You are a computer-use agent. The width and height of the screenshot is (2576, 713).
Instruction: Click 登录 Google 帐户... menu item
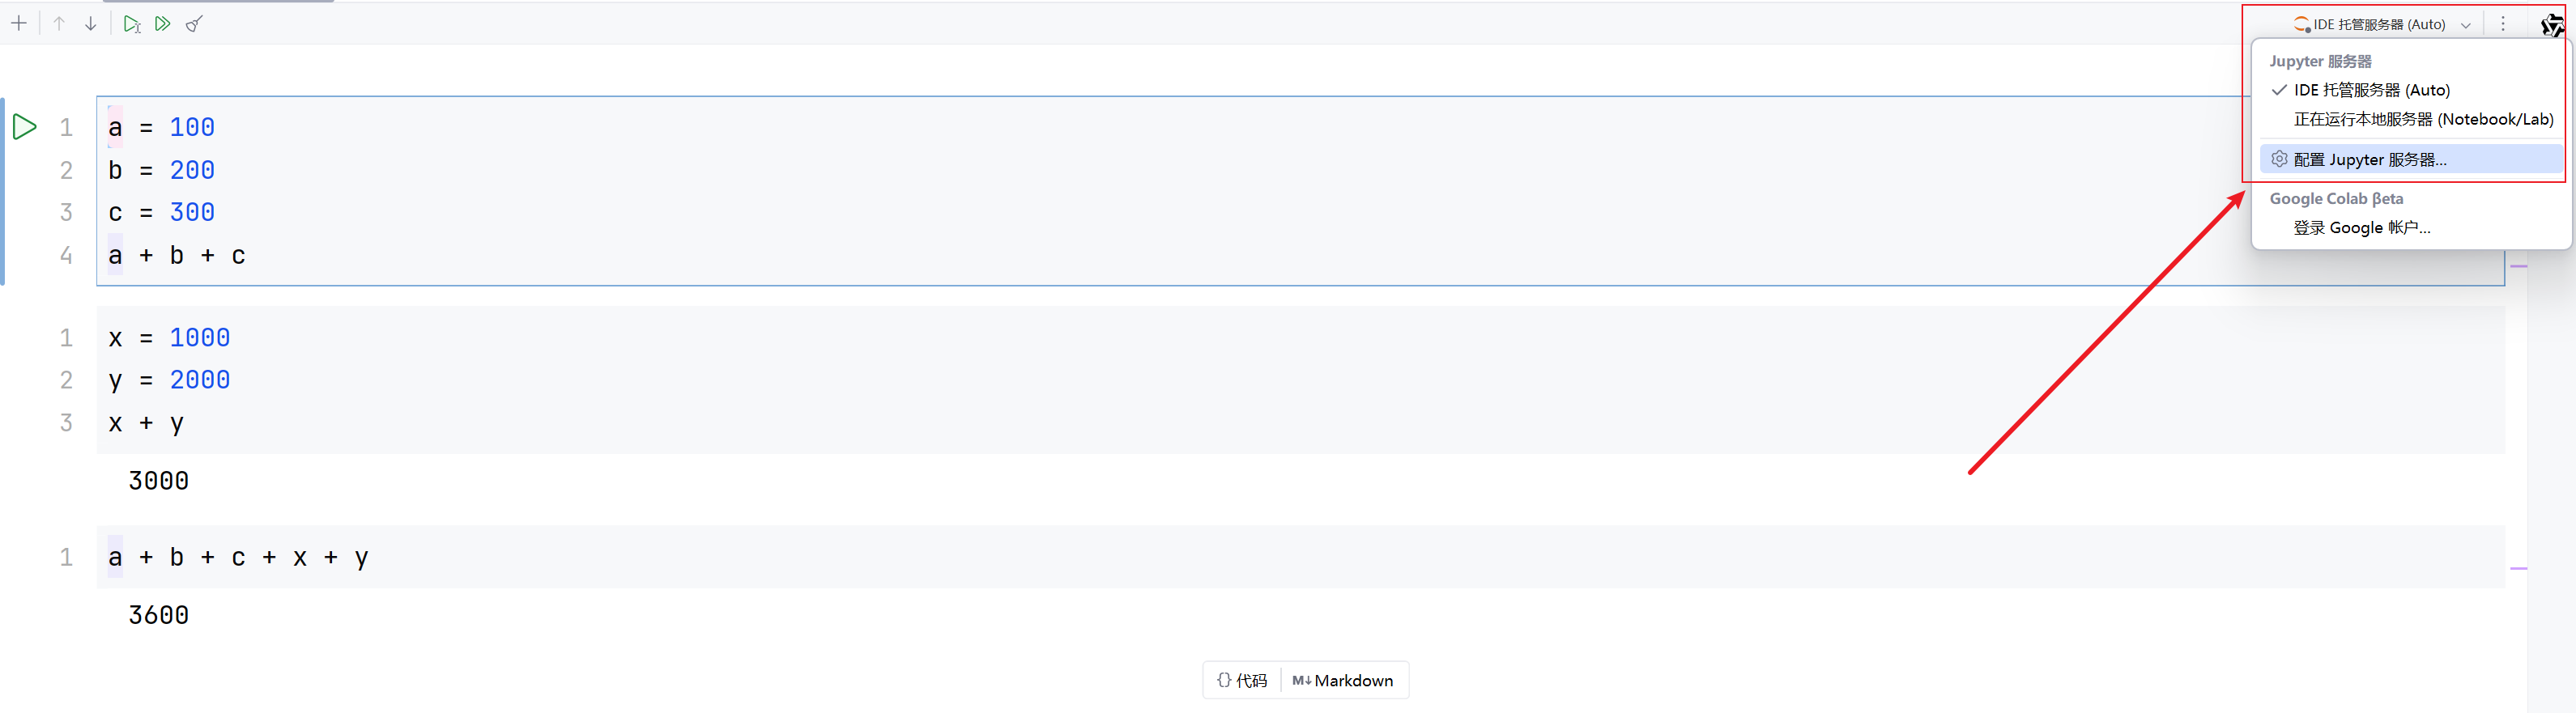[x=2361, y=228]
